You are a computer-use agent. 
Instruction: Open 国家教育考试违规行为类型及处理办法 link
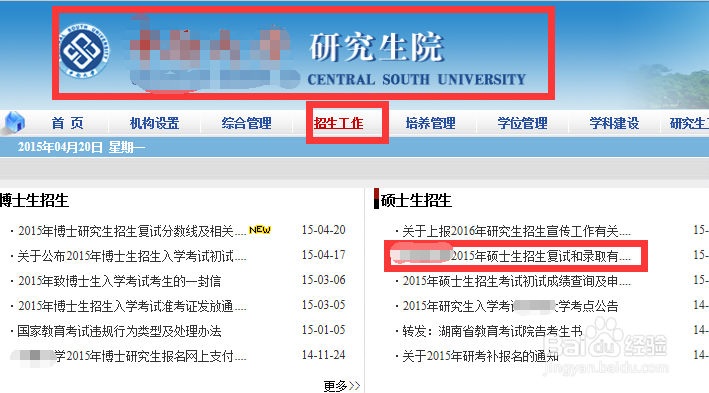pyautogui.click(x=119, y=331)
